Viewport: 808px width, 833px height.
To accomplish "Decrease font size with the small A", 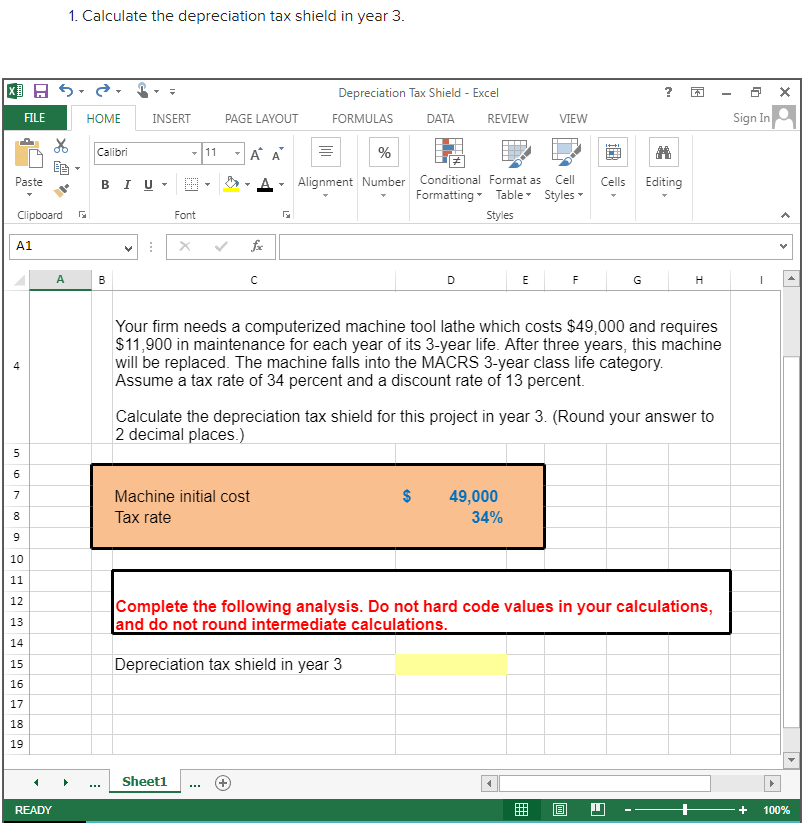I will click(x=278, y=155).
